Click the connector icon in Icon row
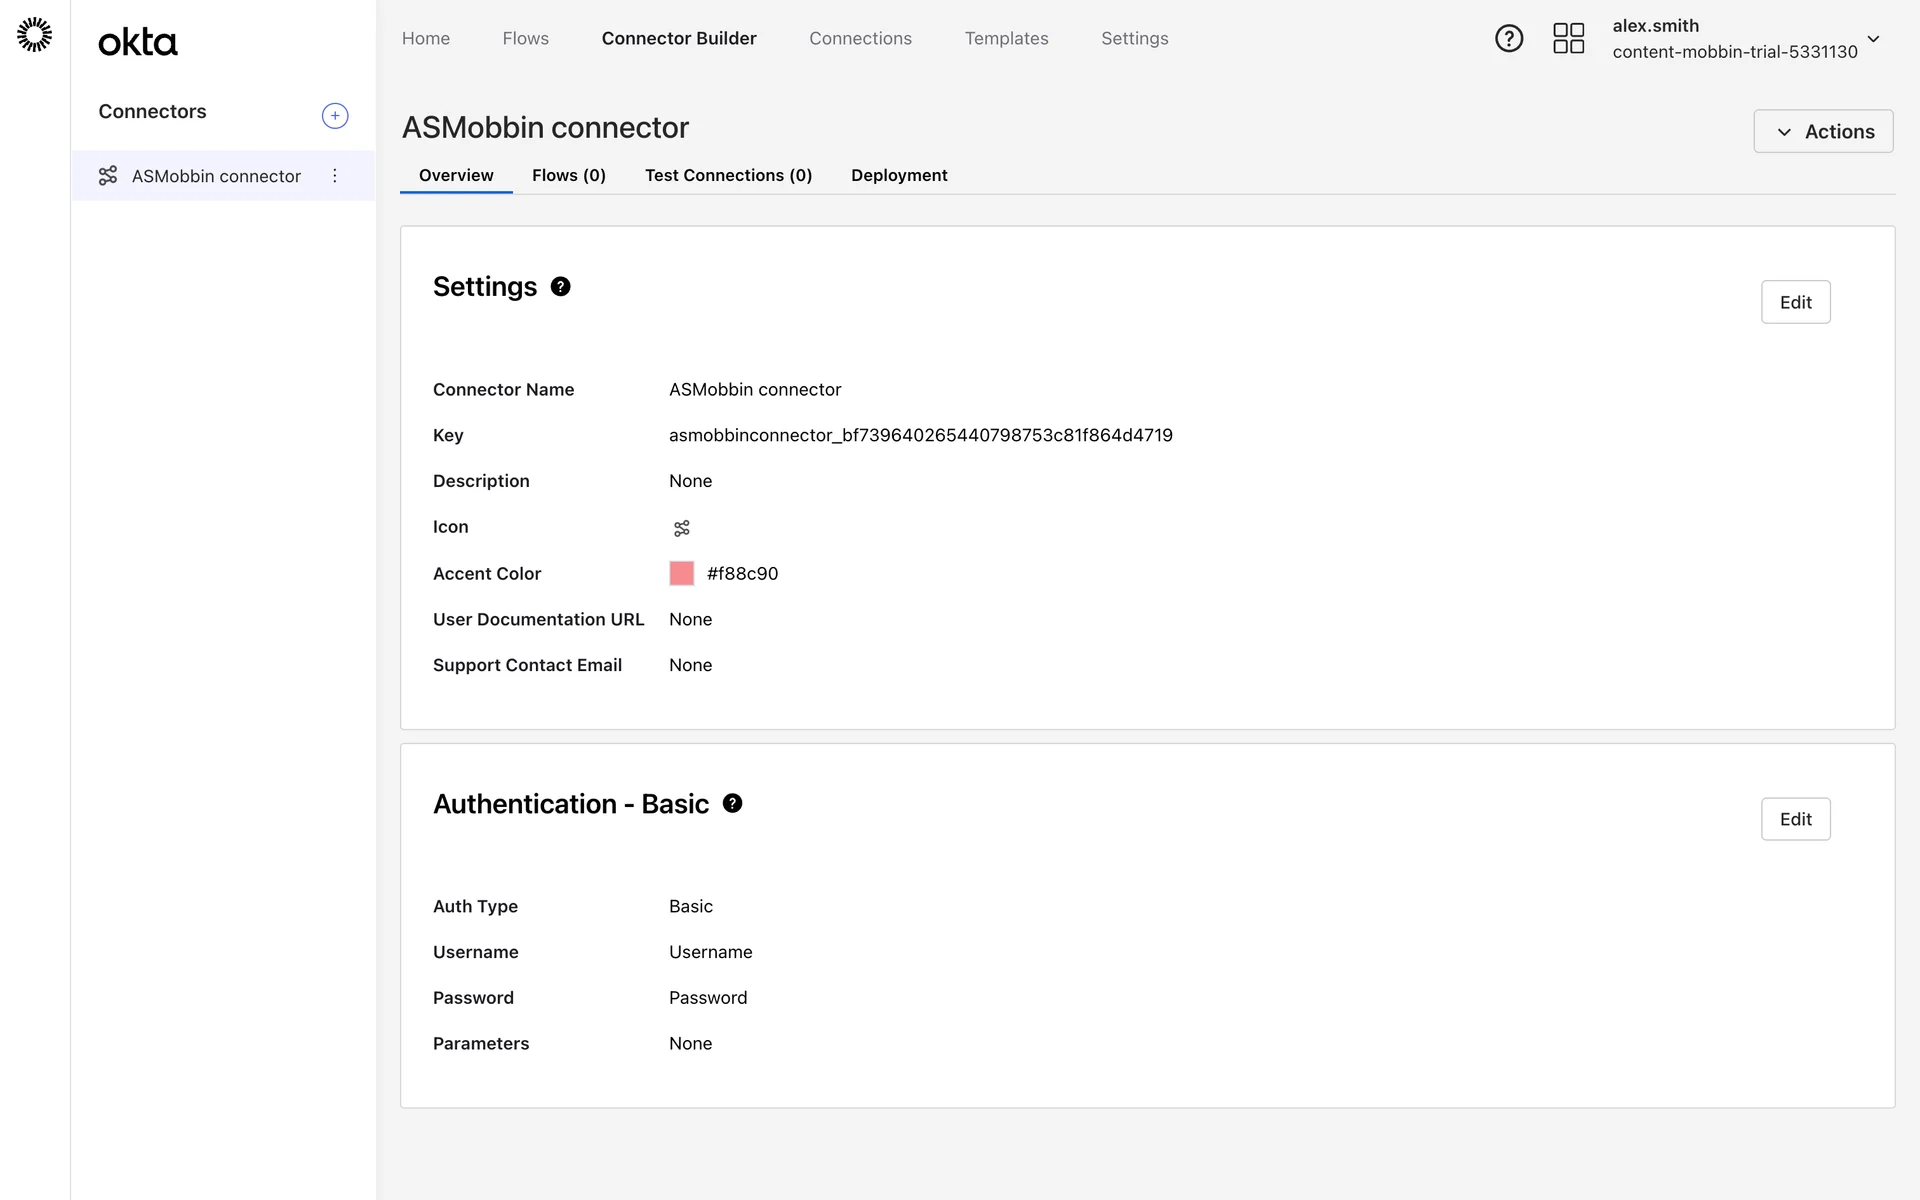The height and width of the screenshot is (1200, 1920). pyautogui.click(x=682, y=528)
